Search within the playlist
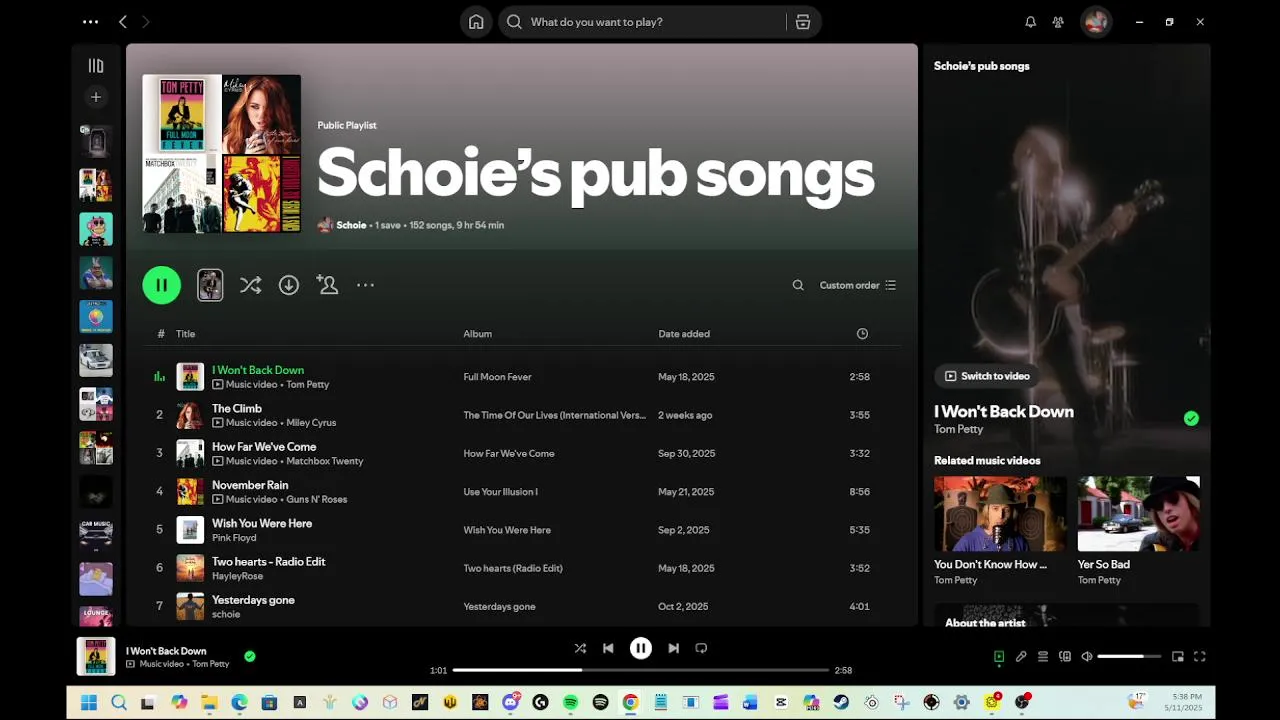This screenshot has width=1280, height=720. [x=798, y=285]
